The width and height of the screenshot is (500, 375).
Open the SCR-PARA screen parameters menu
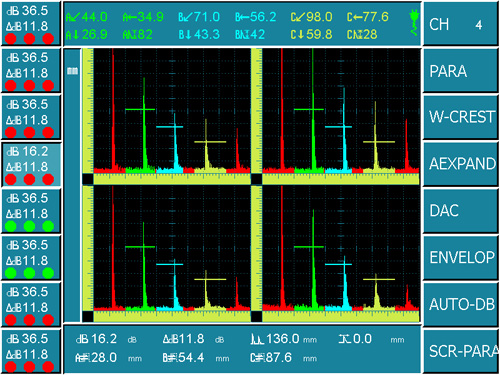click(x=461, y=351)
